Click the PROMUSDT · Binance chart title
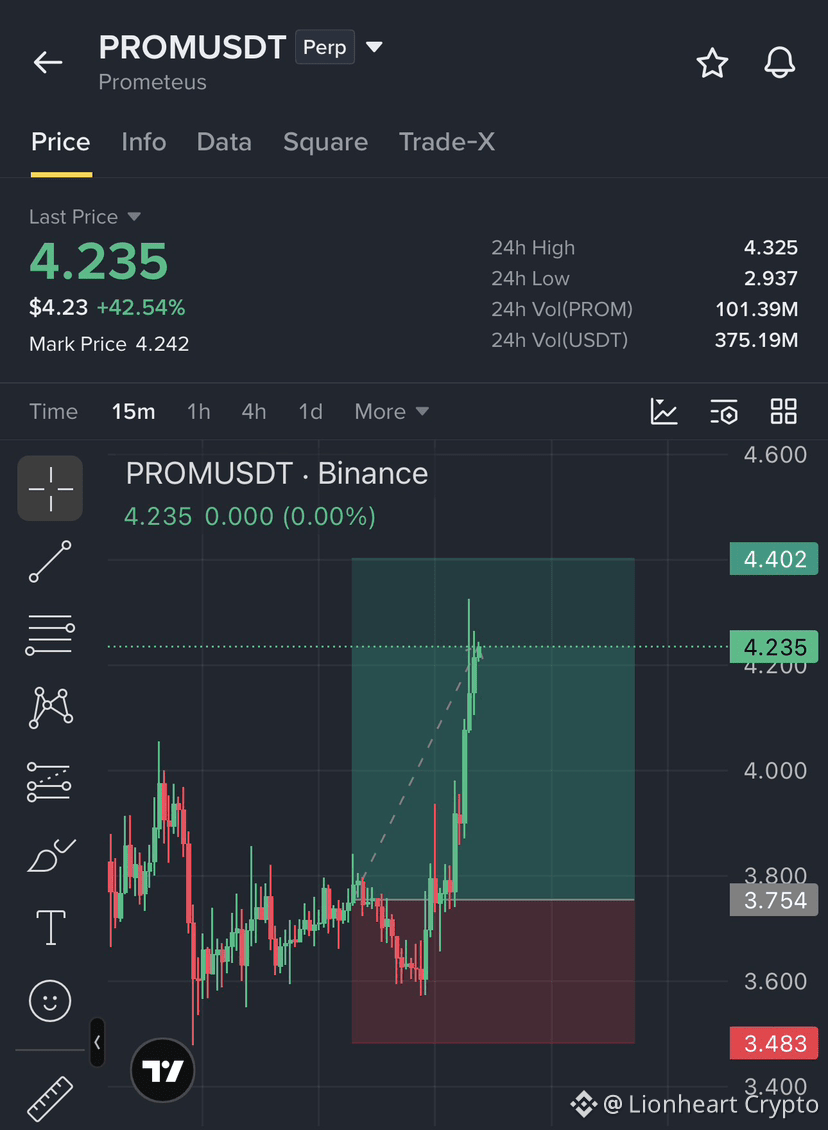Image resolution: width=828 pixels, height=1130 pixels. (277, 474)
